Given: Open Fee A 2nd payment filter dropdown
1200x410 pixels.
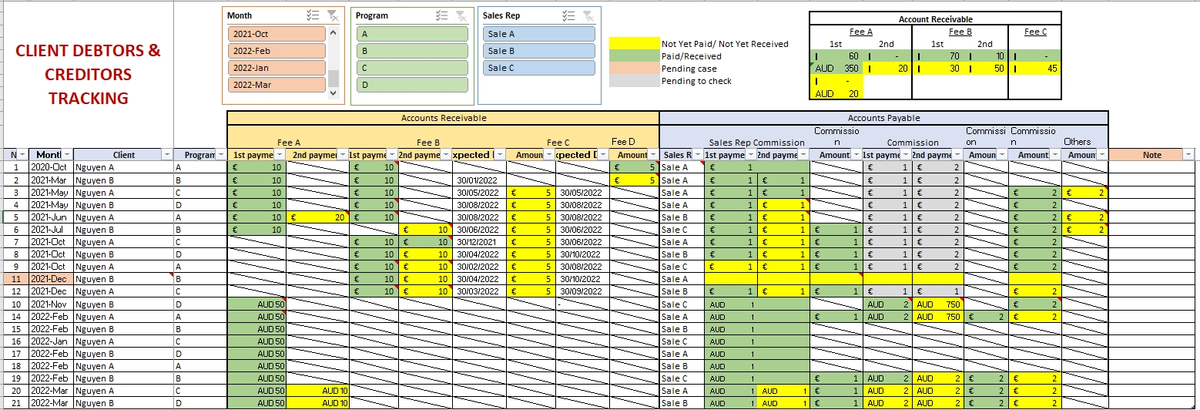Looking at the screenshot, I should (342, 156).
